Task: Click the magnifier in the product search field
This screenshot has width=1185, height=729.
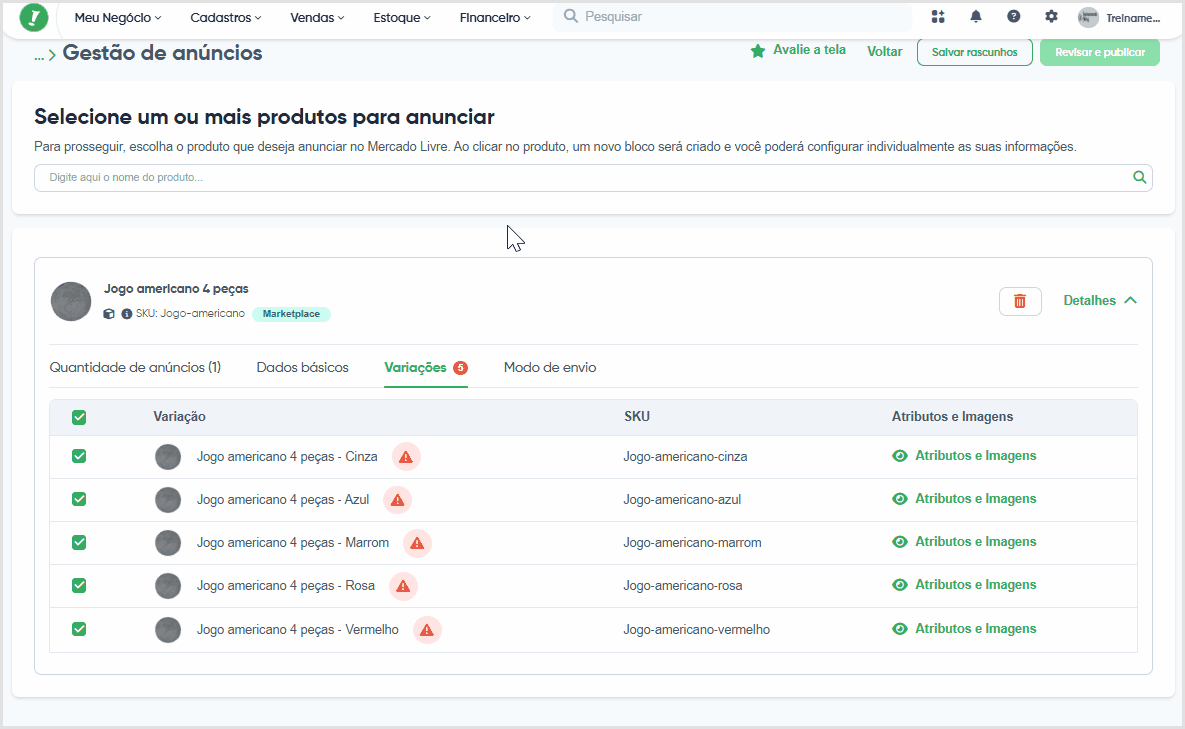Action: [x=1140, y=178]
